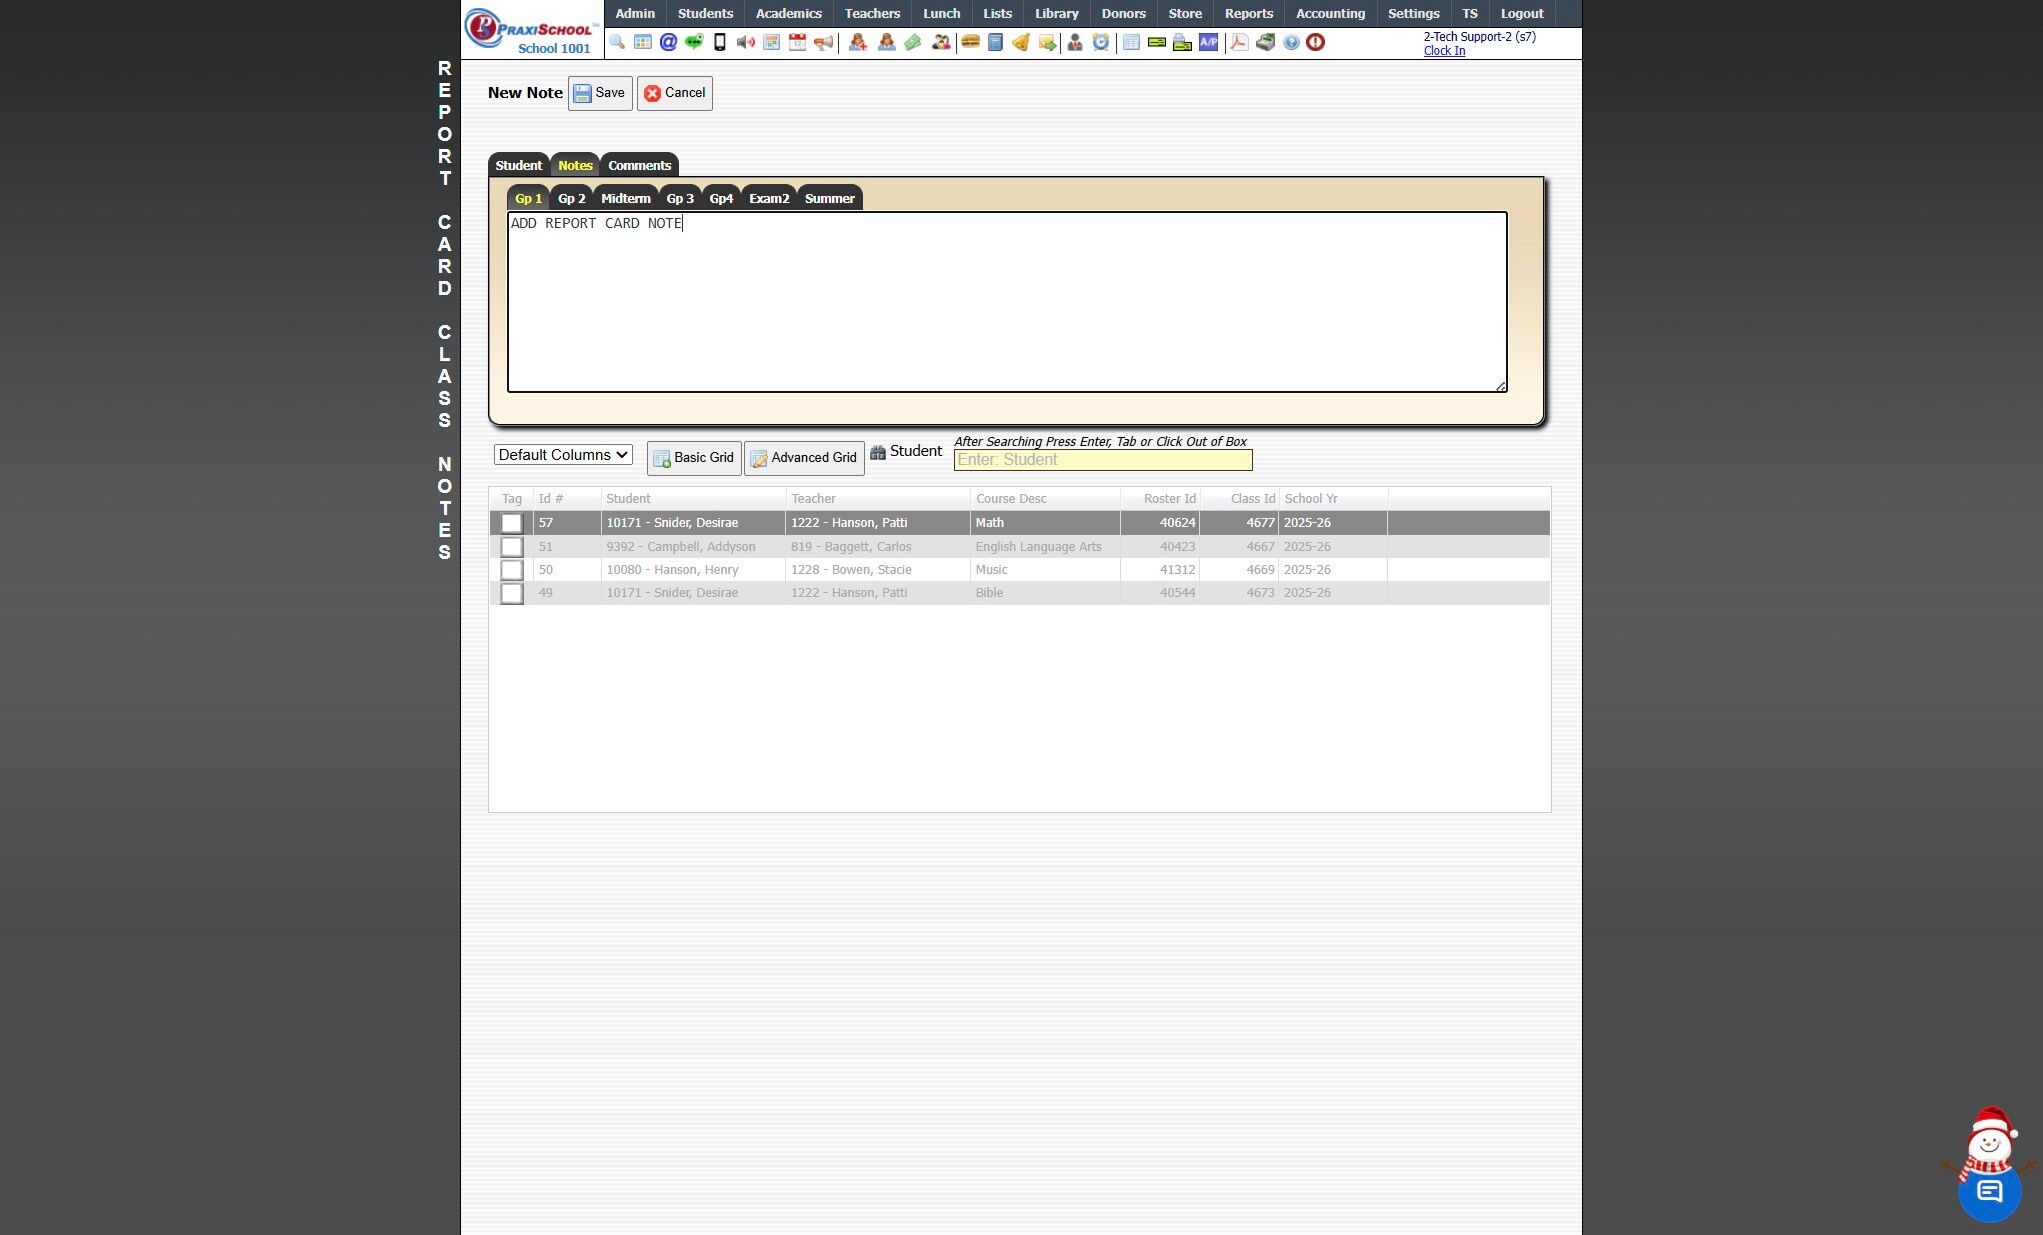Save the new note
Screen dimensions: 2043x1235
pyautogui.click(x=600, y=93)
